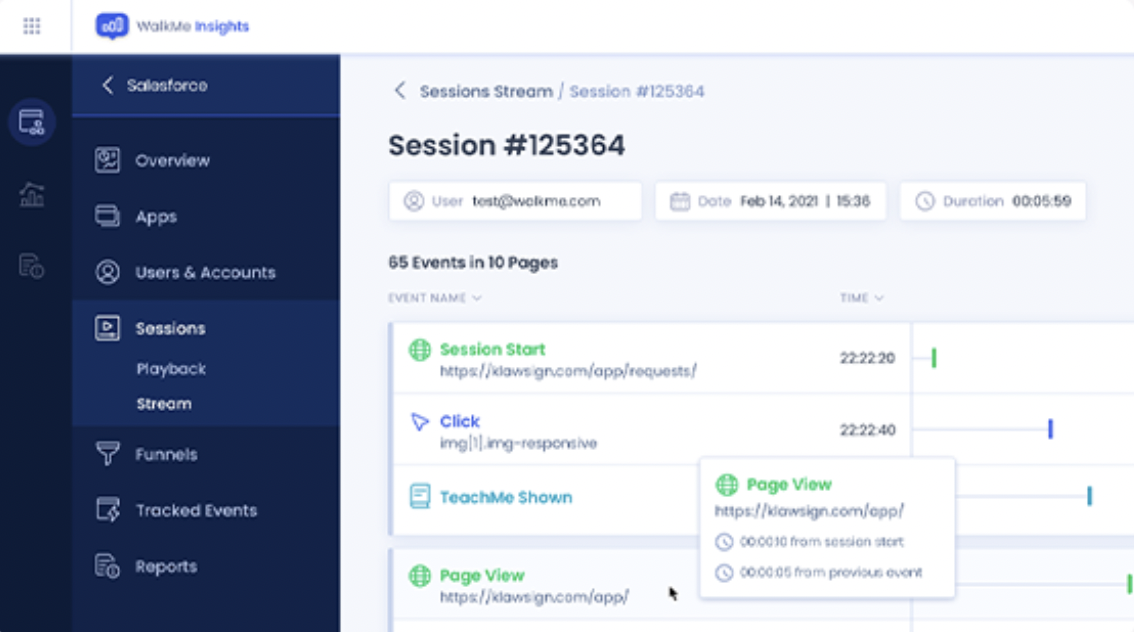This screenshot has width=1134, height=632.
Task: Select the highlighted tracking icon in the far-left rail
Action: point(33,122)
